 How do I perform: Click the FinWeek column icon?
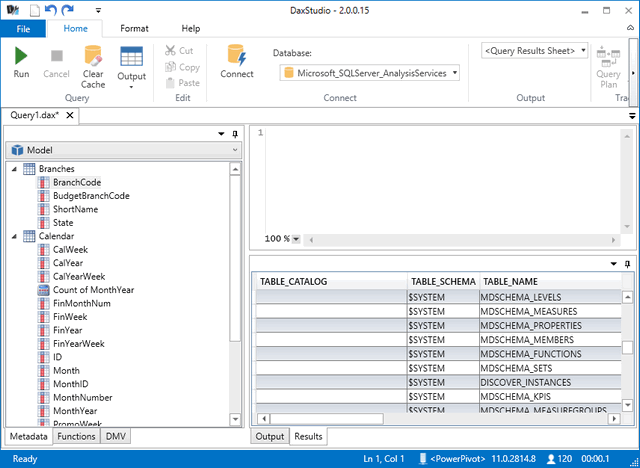pyautogui.click(x=44, y=317)
